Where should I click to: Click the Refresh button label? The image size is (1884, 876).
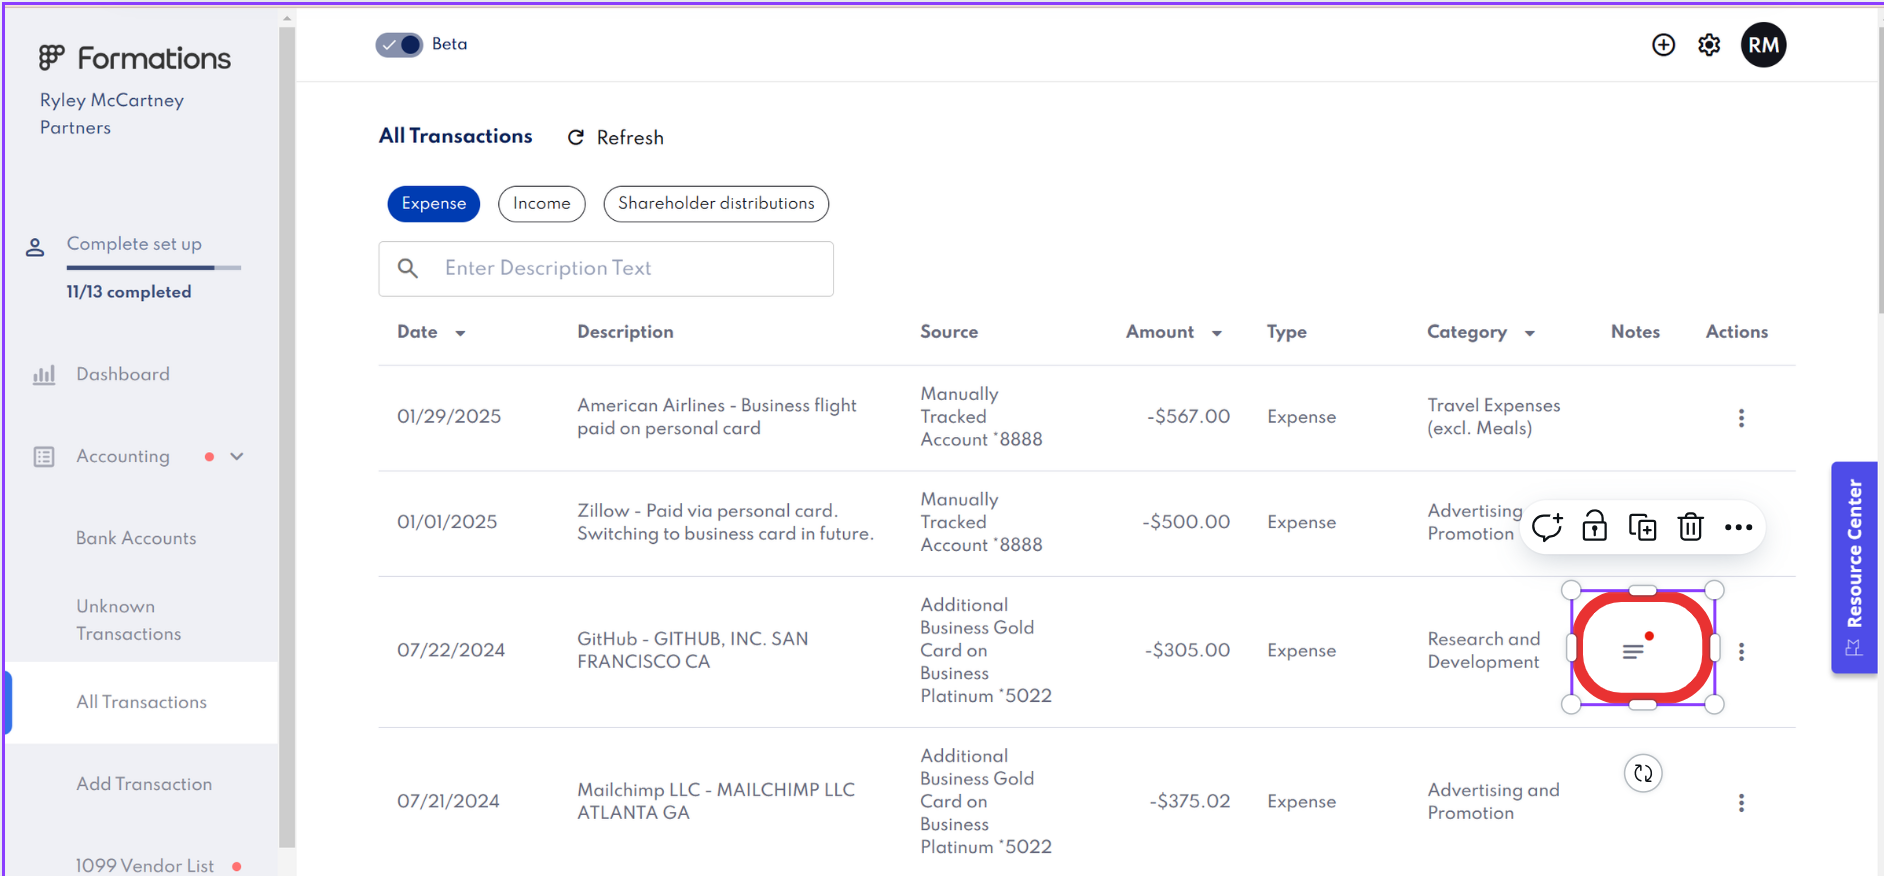(x=630, y=137)
